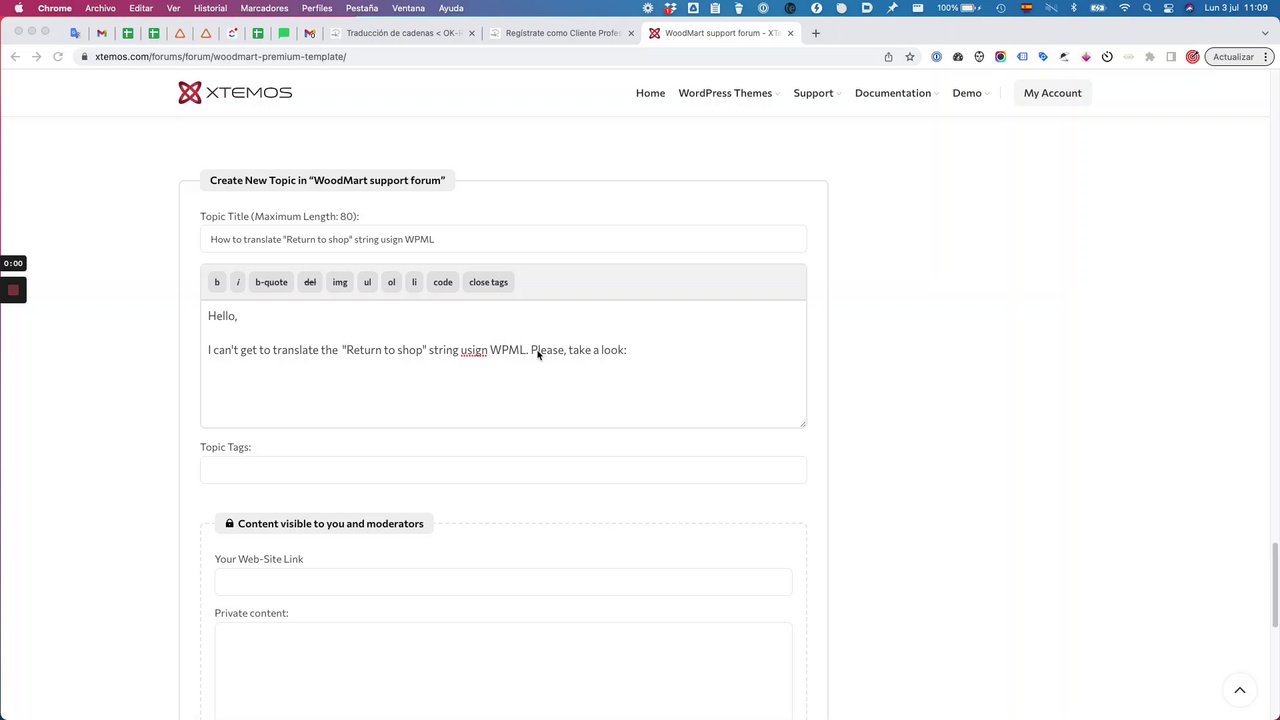The width and height of the screenshot is (1280, 720).
Task: Open the mask face extension icon
Action: 979,57
